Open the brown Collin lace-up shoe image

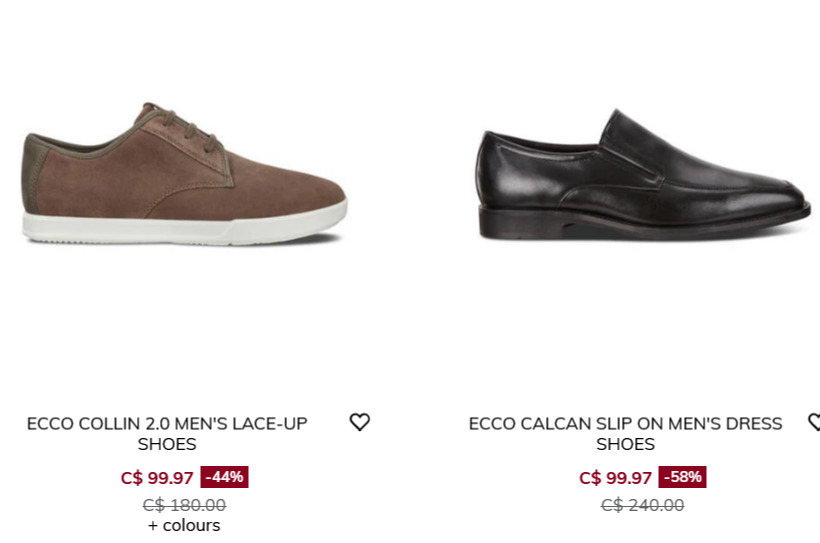click(x=185, y=175)
